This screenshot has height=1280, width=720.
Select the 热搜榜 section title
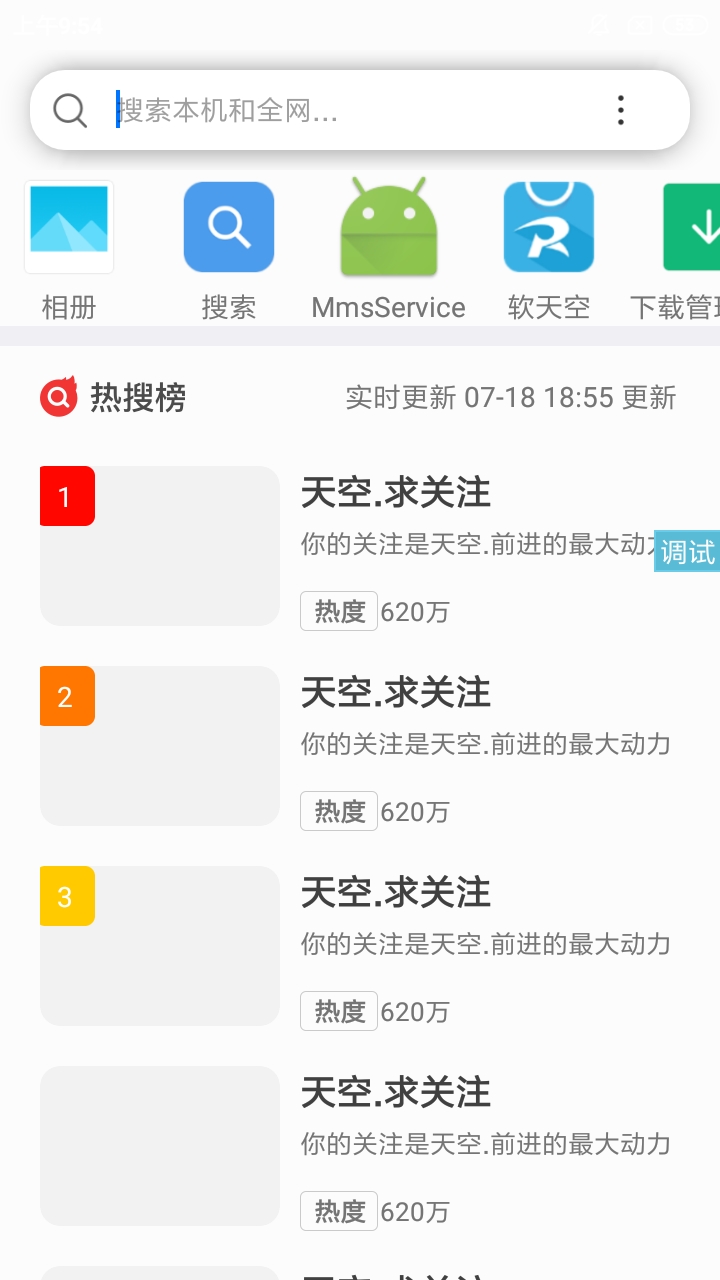click(138, 398)
